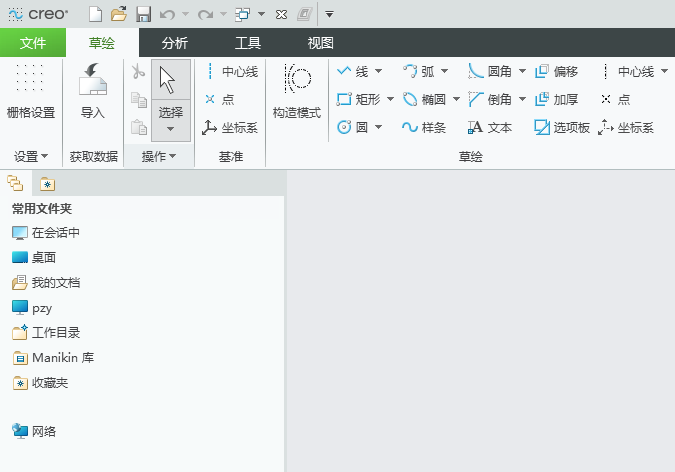Screen dimensions: 675x472
Task: Open the Manikin 库 folder
Action: 53,358
